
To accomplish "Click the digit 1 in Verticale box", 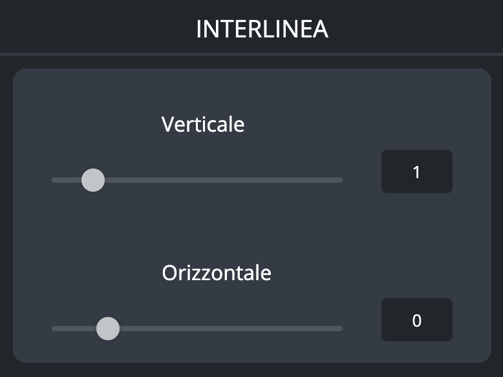I will [x=416, y=172].
